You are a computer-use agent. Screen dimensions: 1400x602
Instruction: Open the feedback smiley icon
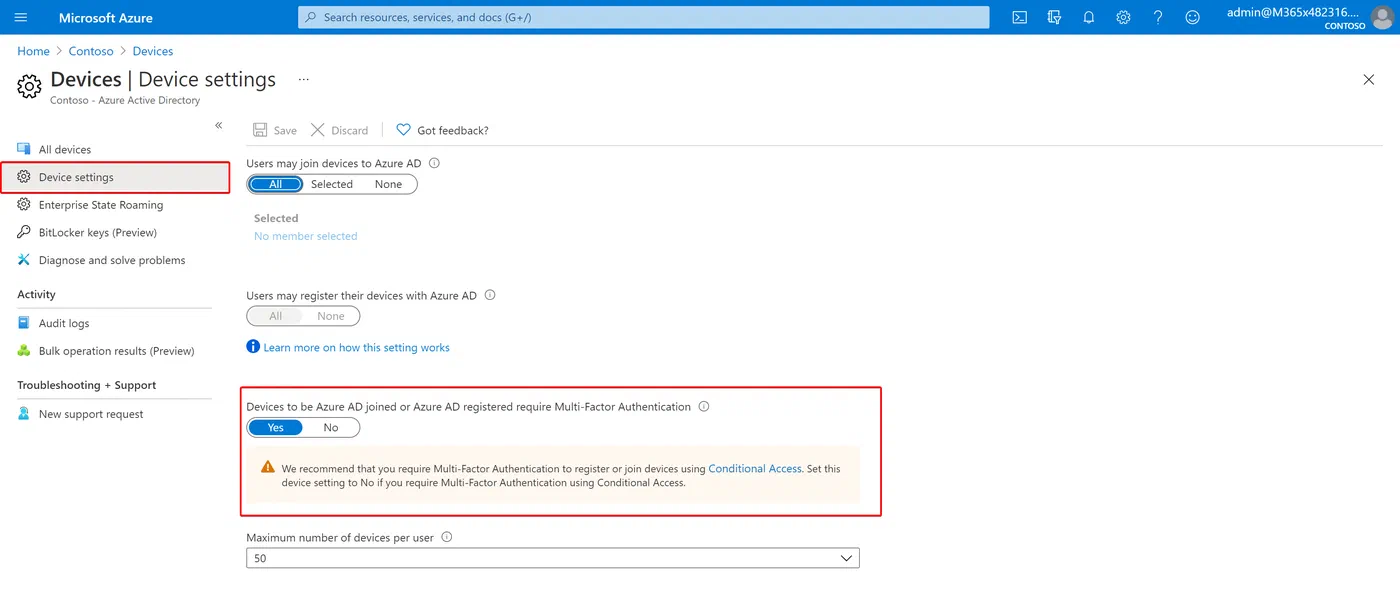[x=1192, y=17]
